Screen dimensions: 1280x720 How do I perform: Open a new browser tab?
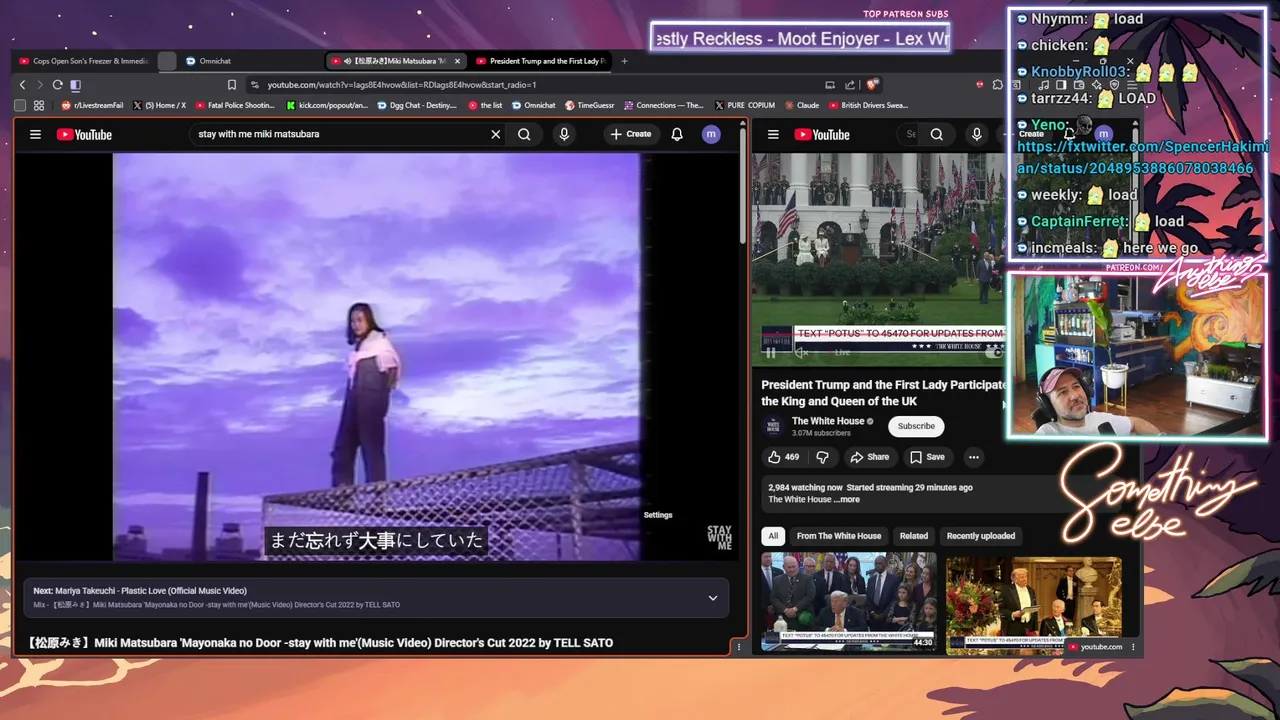624,61
